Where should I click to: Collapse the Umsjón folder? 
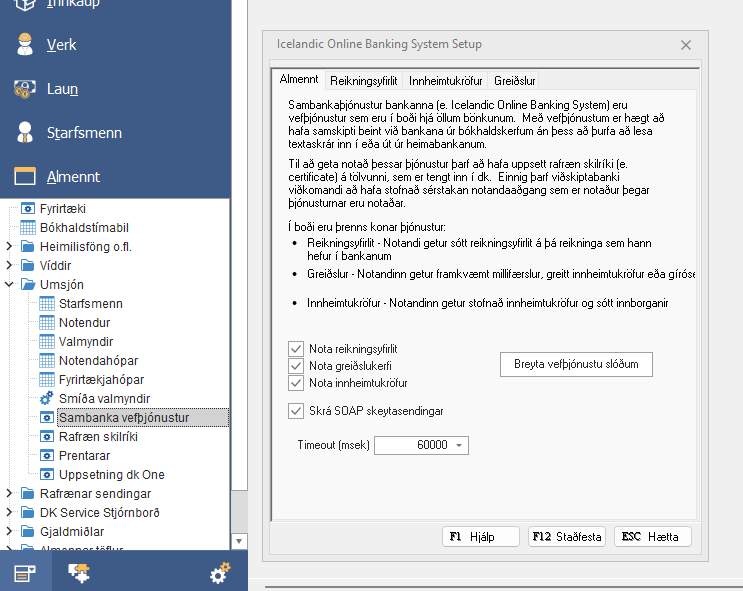click(9, 284)
